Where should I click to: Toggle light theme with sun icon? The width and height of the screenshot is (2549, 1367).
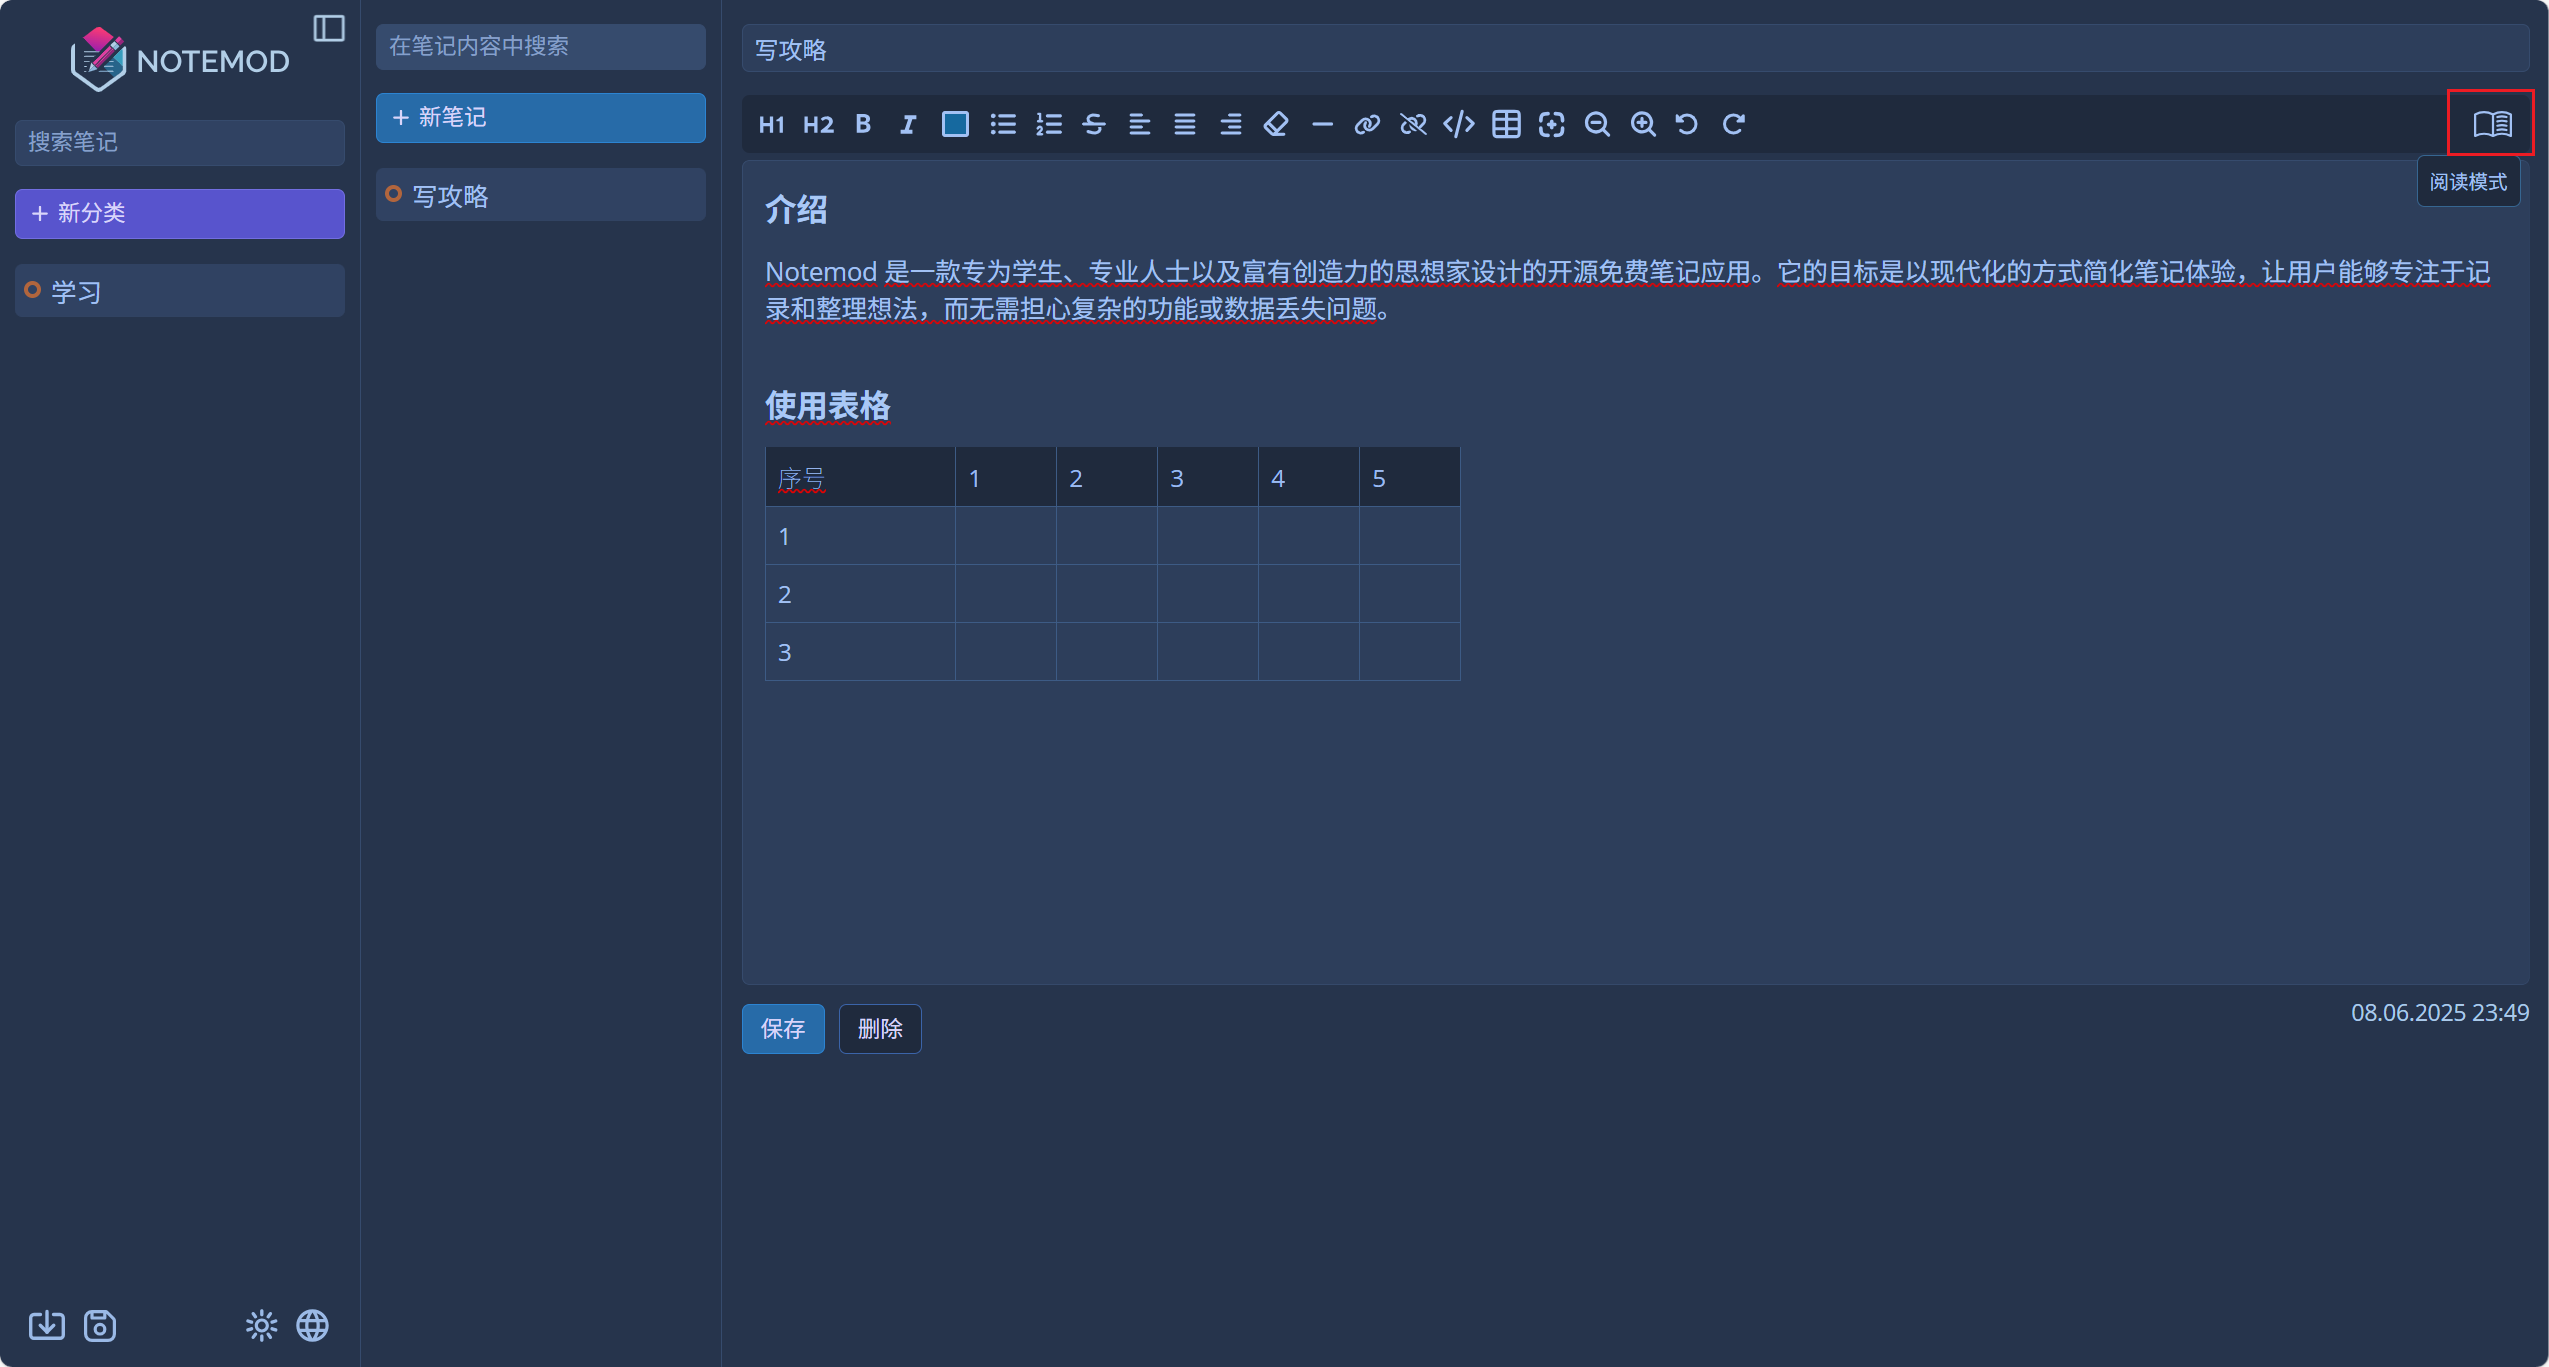(262, 1325)
